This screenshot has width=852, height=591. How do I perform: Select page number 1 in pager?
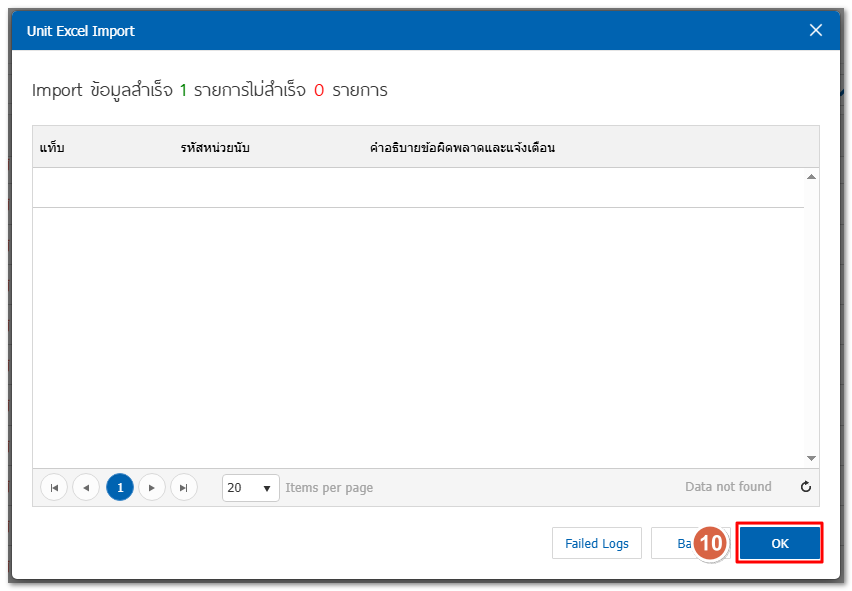(x=119, y=488)
